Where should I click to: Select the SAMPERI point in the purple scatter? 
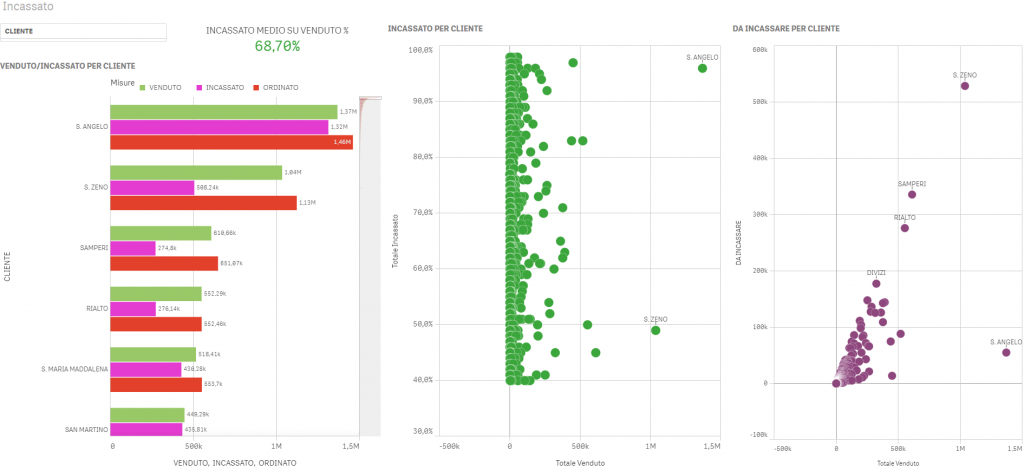click(x=912, y=194)
